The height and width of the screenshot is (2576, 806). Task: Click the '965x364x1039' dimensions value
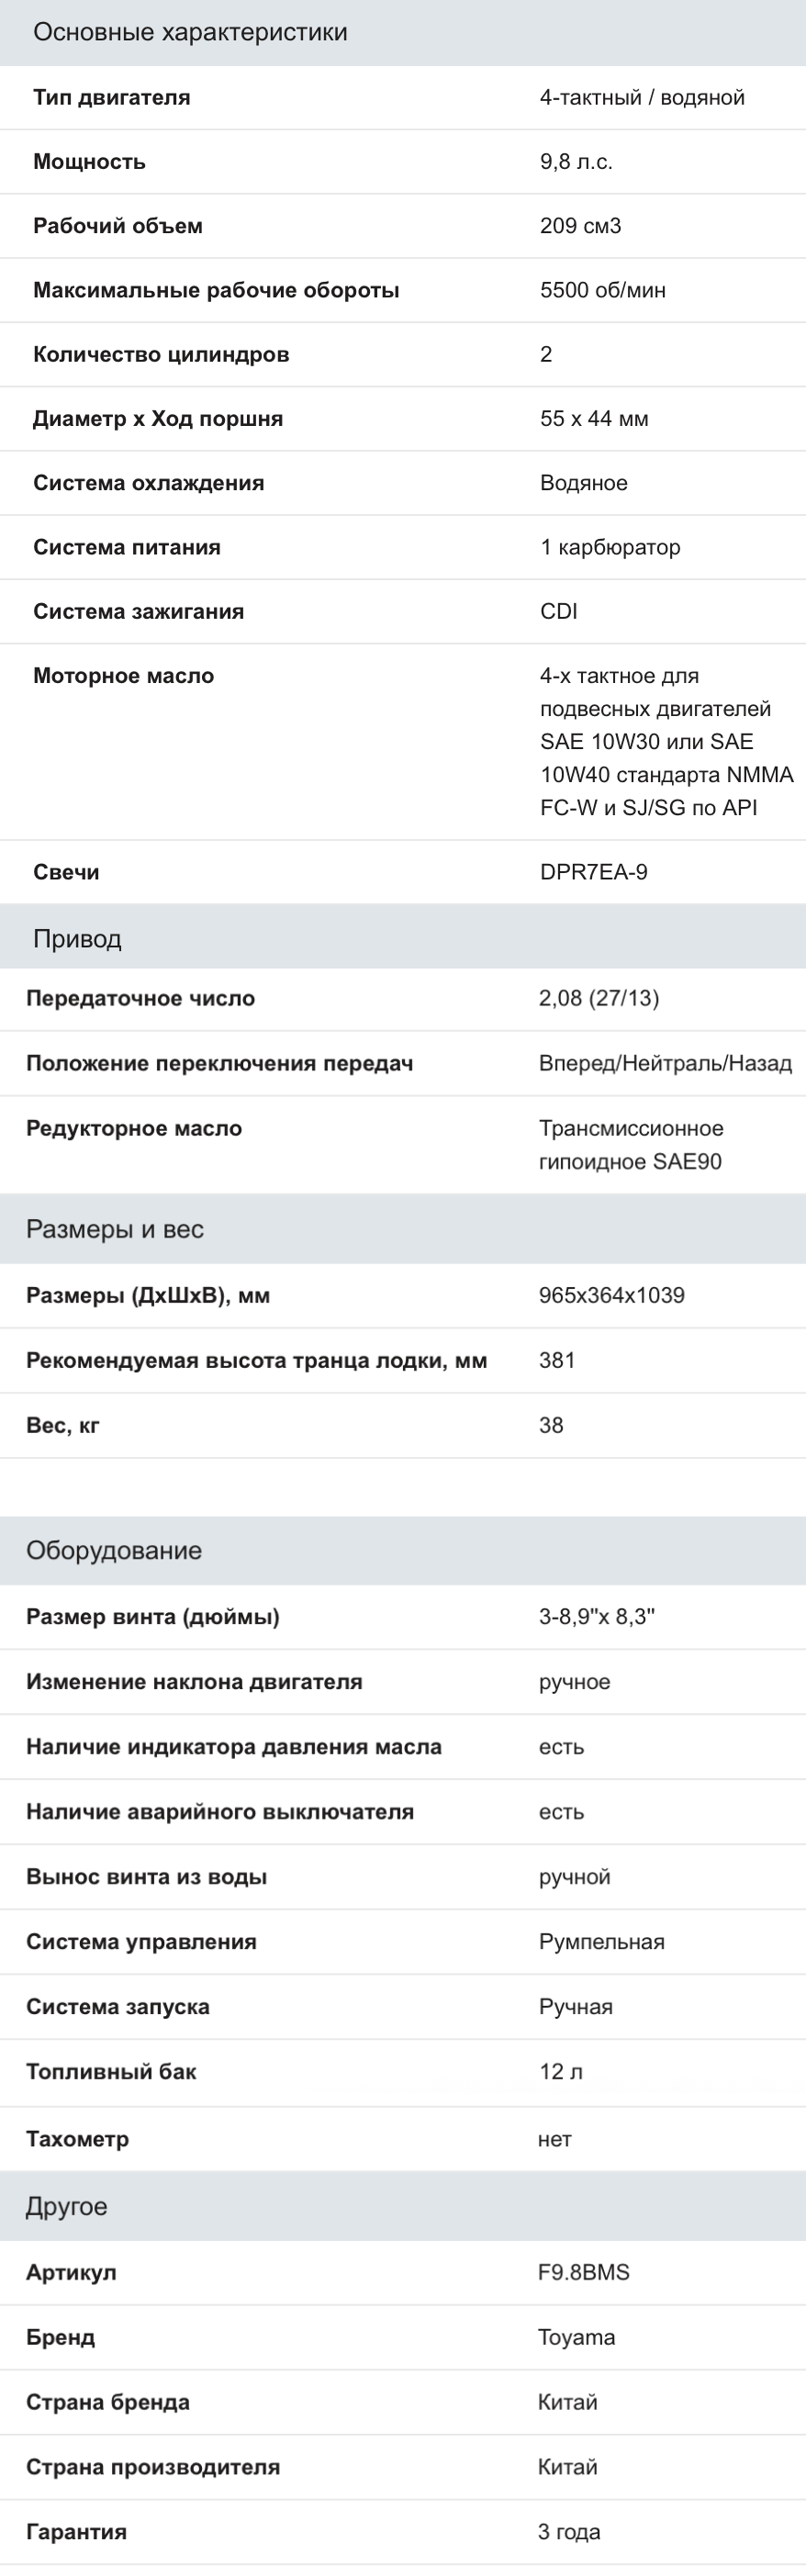tap(611, 1295)
